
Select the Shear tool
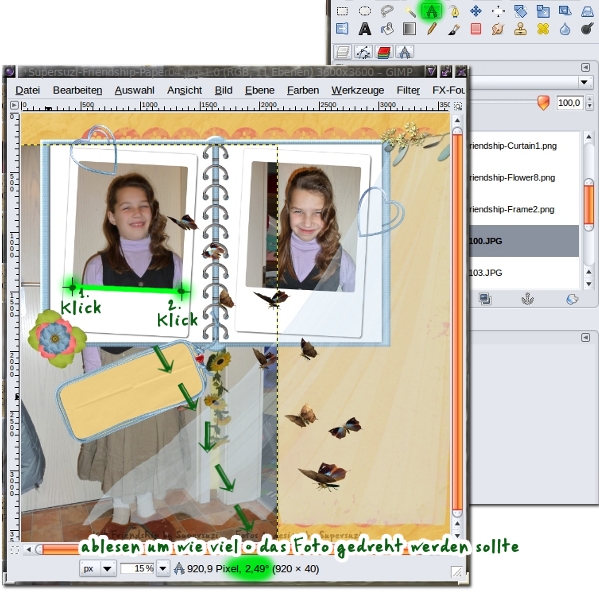click(x=565, y=11)
